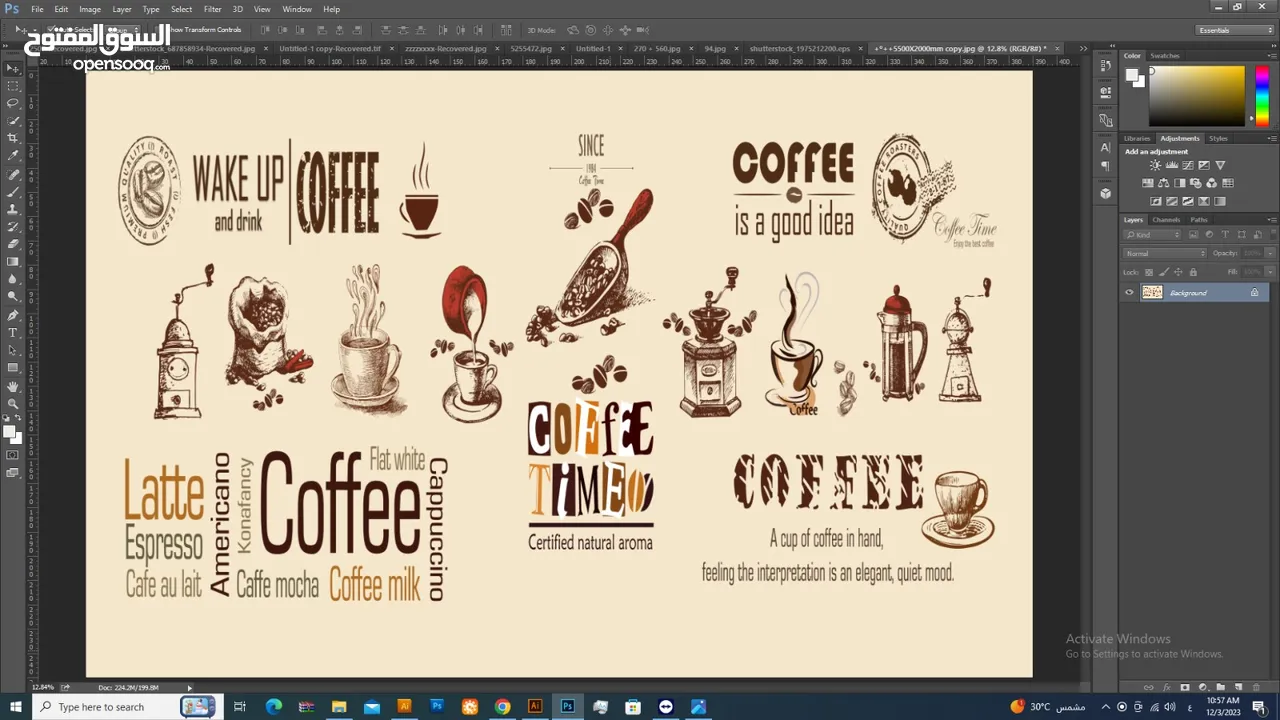Screen dimensions: 1280x720
Task: Toggle the Background layer lock icon
Action: pos(1254,293)
